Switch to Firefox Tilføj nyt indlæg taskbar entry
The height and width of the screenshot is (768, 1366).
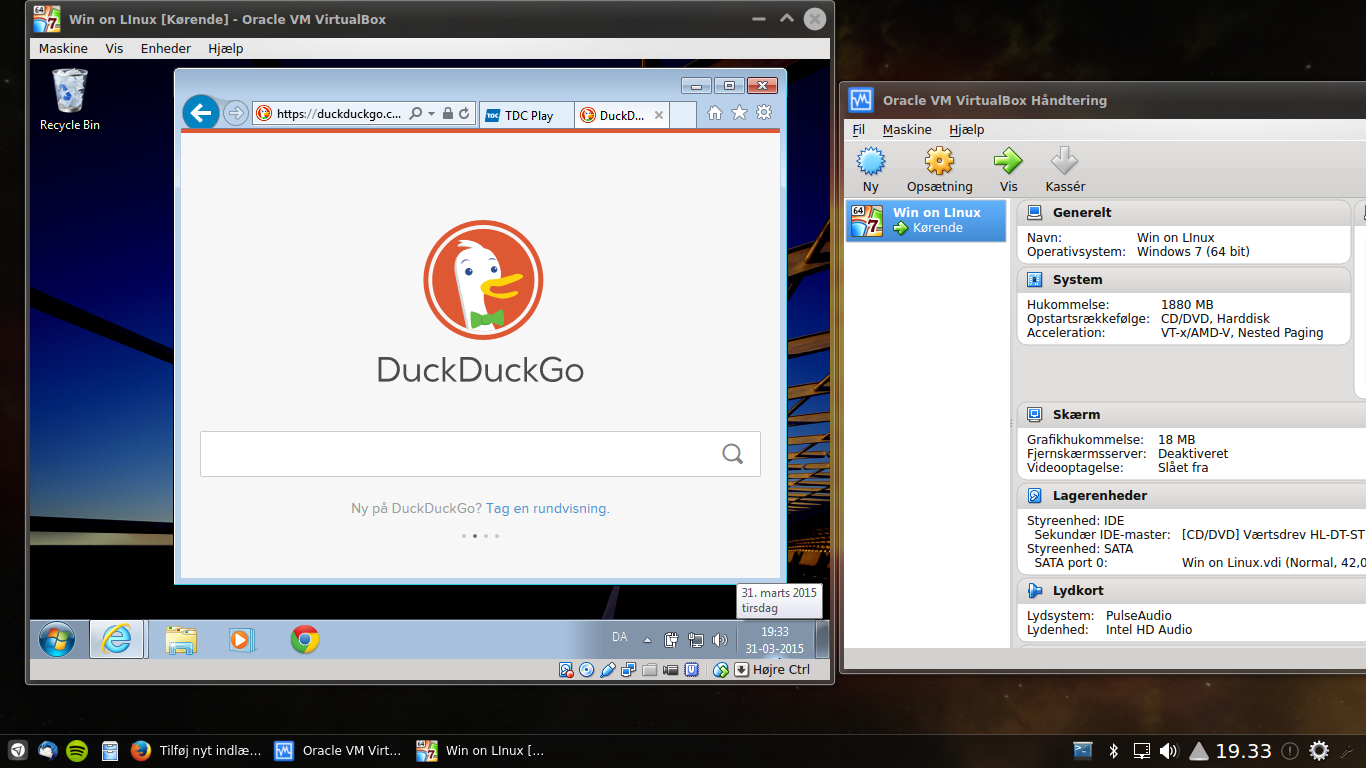[197, 750]
